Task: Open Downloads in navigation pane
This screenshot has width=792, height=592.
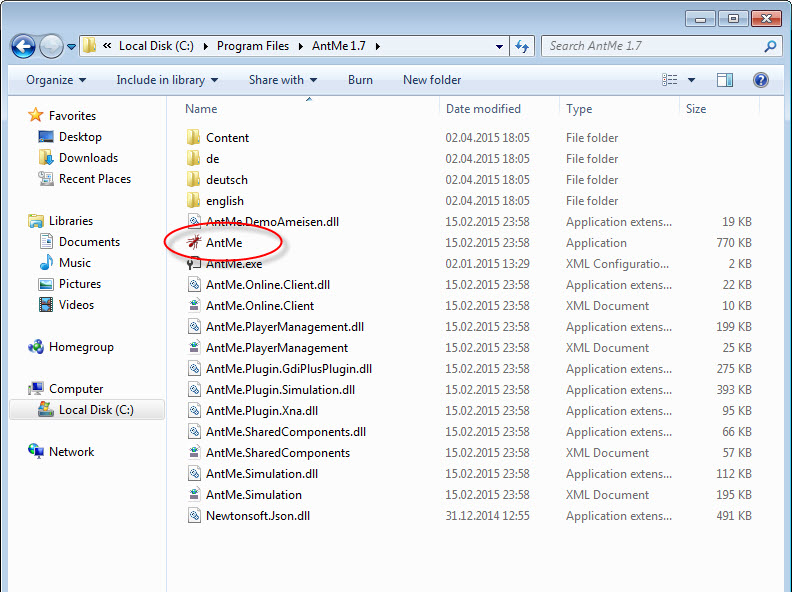Action: (88, 158)
